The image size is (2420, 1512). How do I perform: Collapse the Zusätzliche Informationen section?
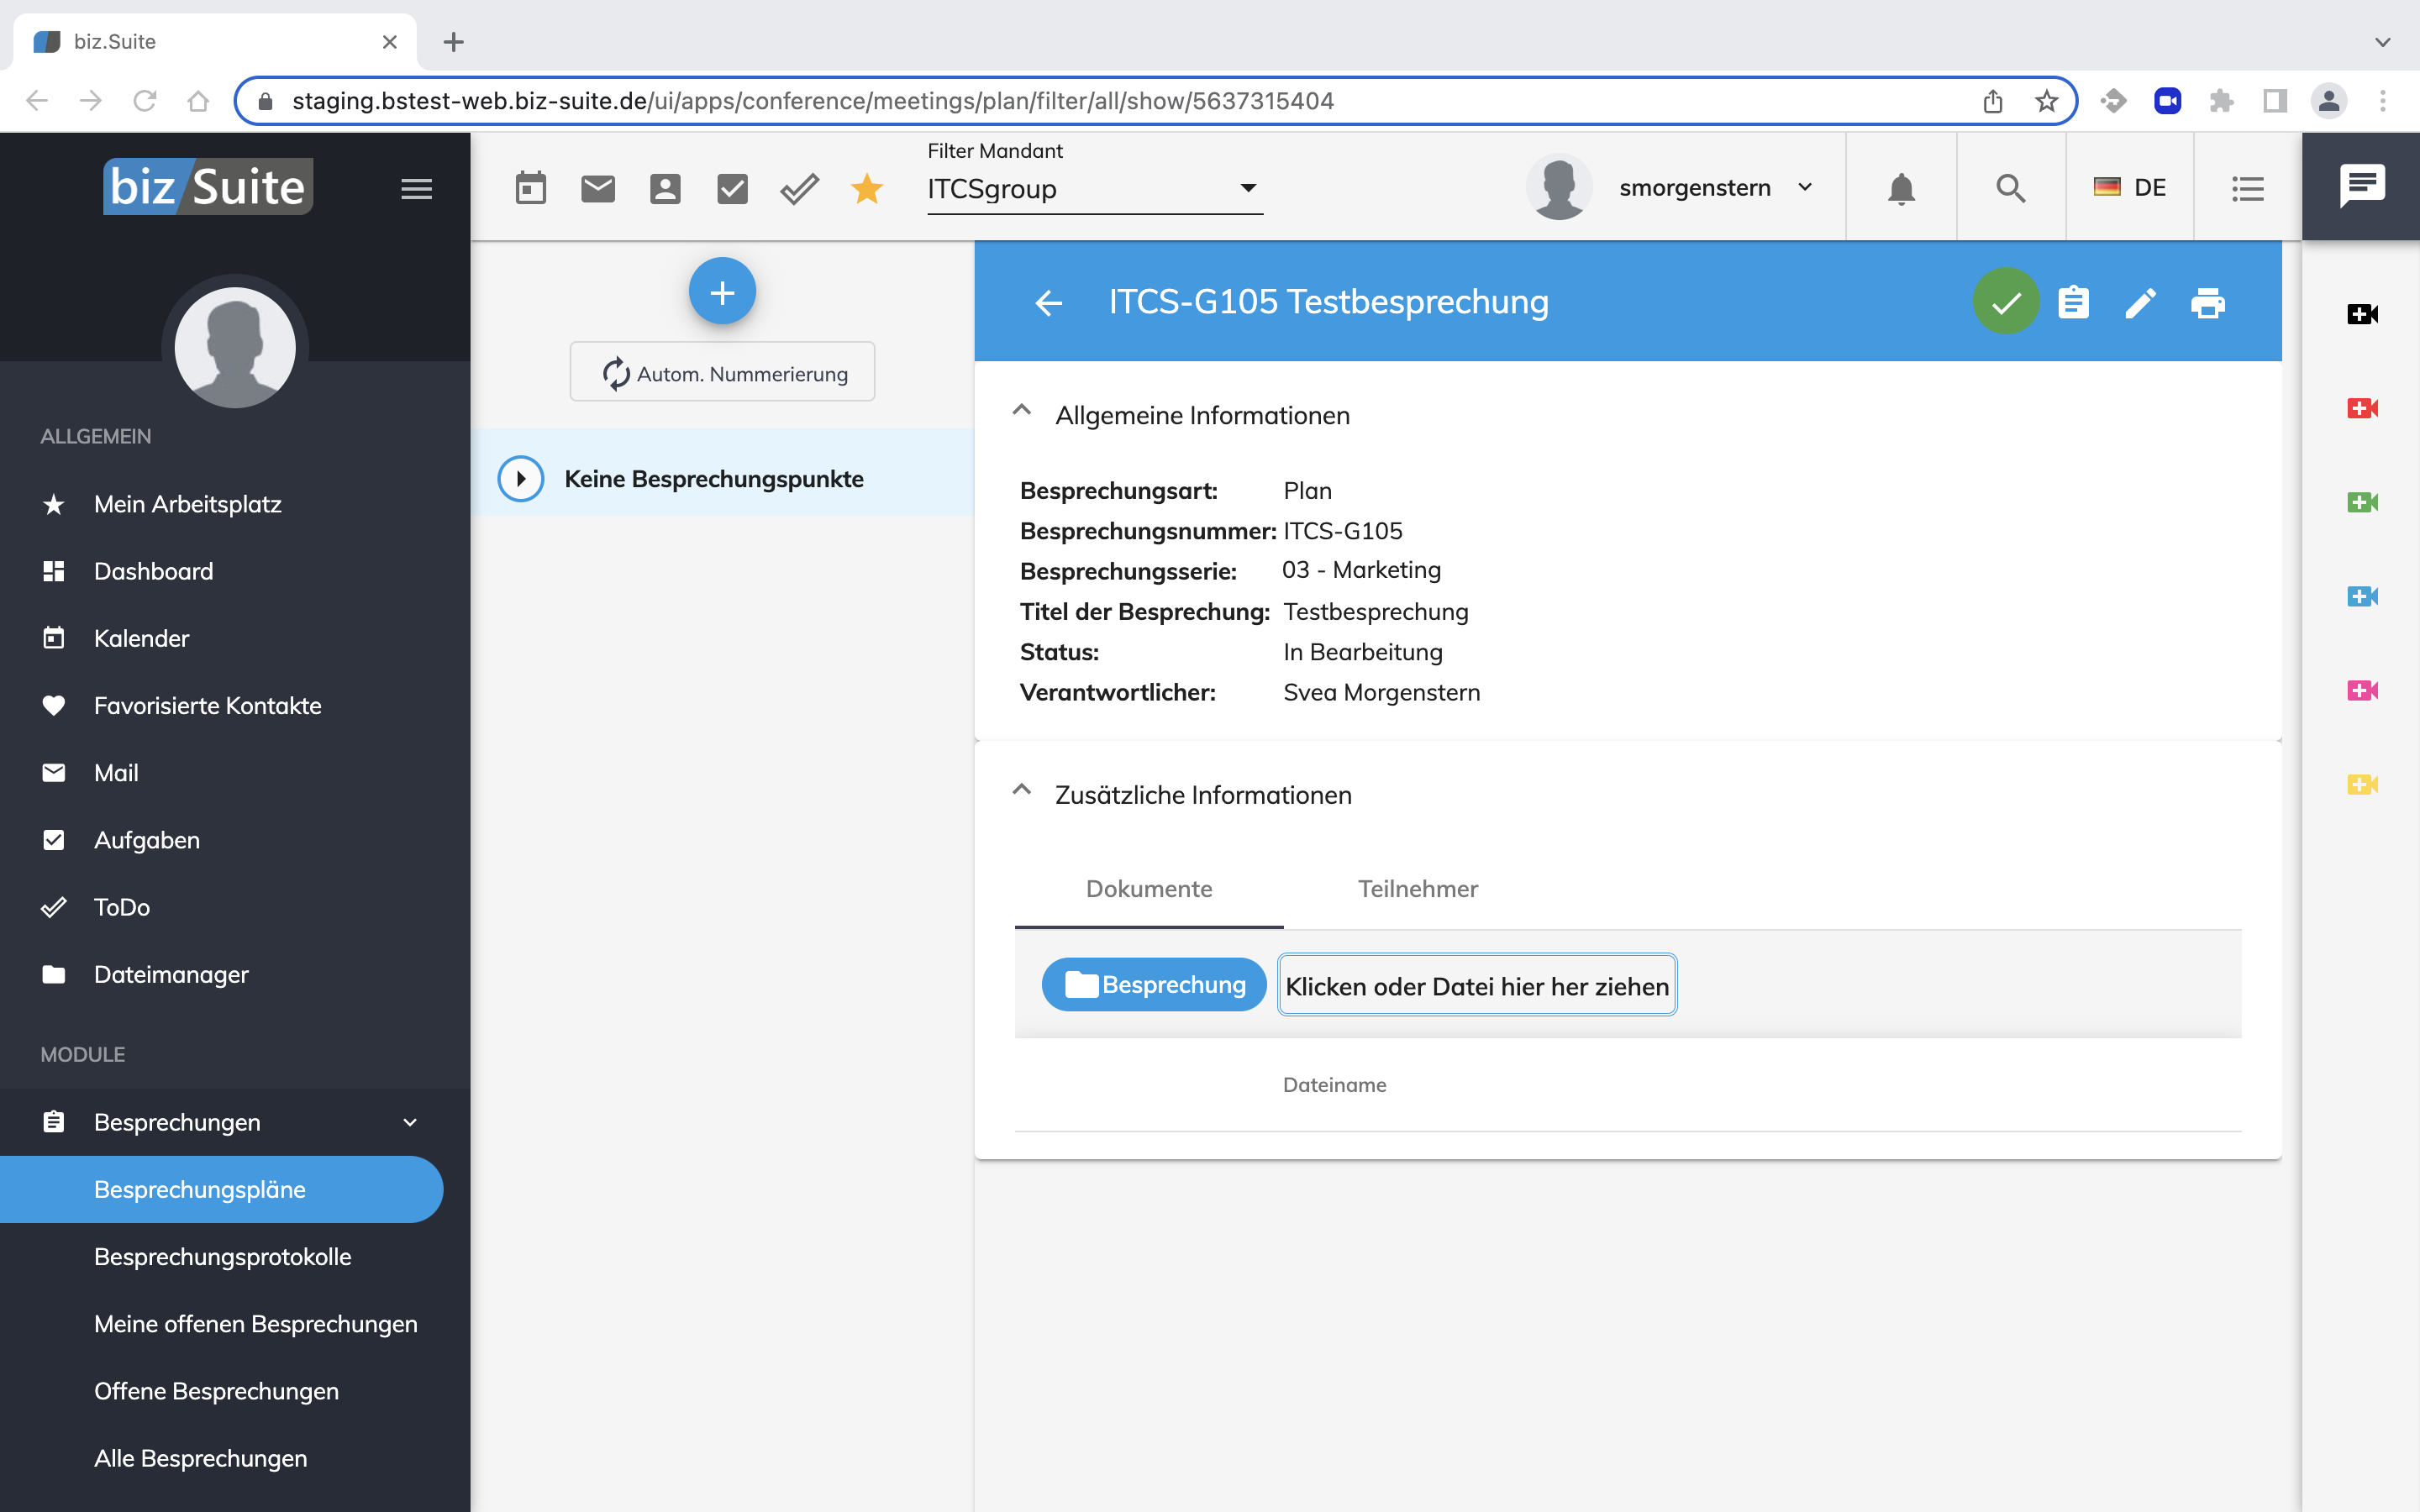1021,790
